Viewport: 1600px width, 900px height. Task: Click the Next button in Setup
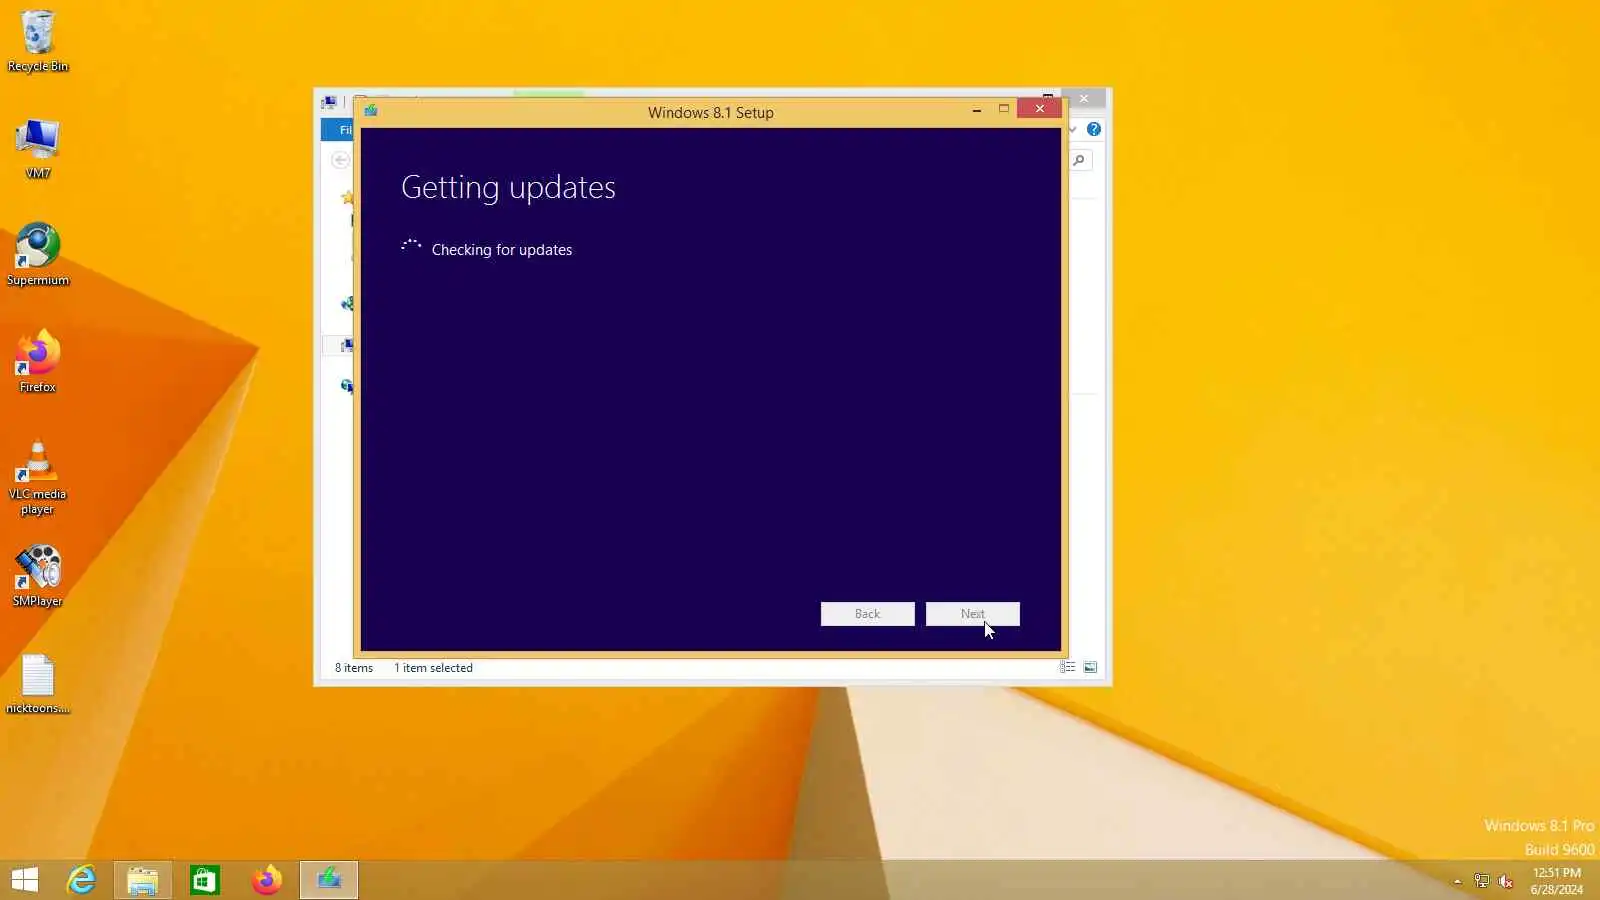973,614
